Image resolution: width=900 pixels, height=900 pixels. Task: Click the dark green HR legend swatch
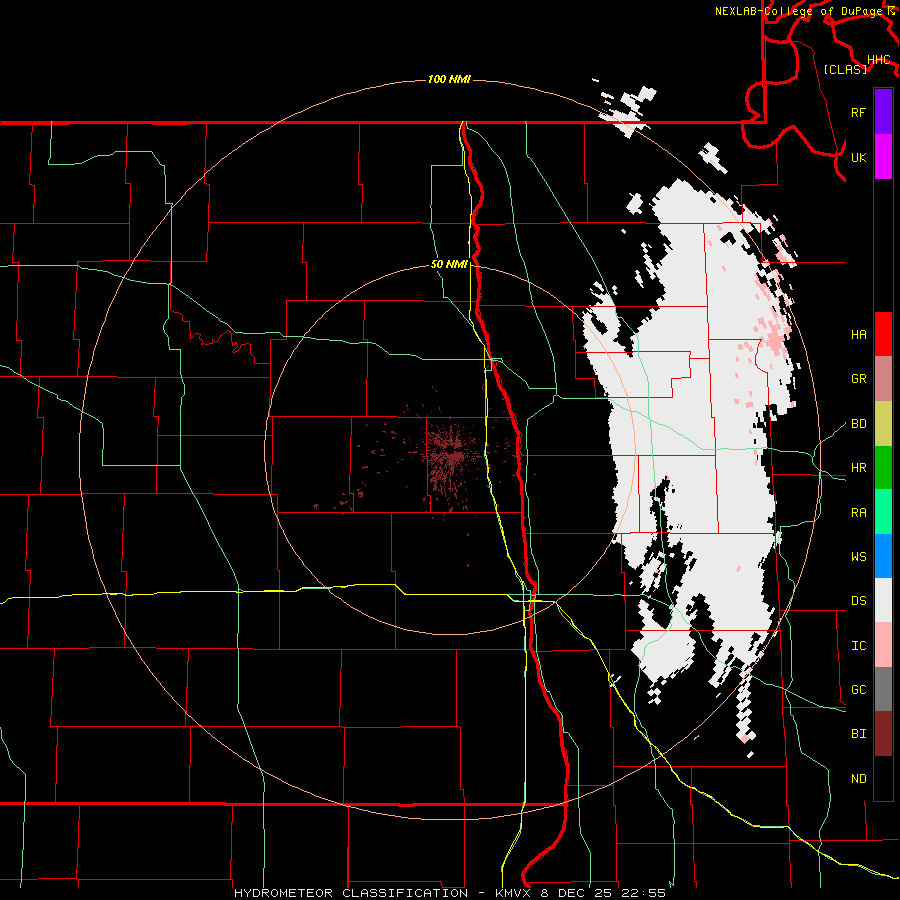883,468
